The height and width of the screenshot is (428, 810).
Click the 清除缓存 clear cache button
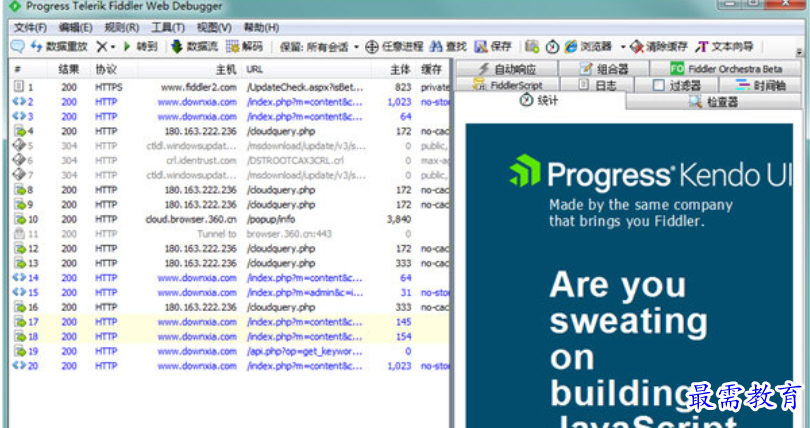pos(659,46)
